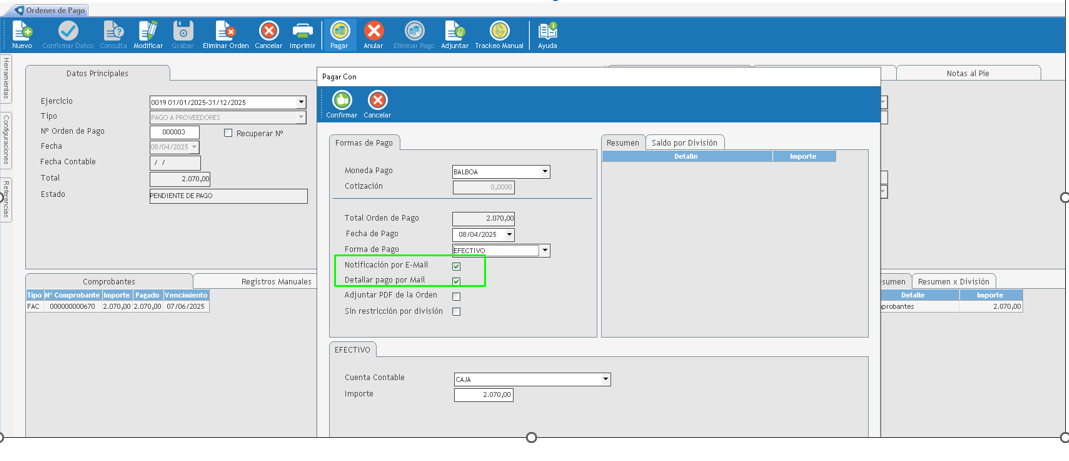Check Sin restricción por división box
Screen dimensions: 1069x461
tap(456, 312)
